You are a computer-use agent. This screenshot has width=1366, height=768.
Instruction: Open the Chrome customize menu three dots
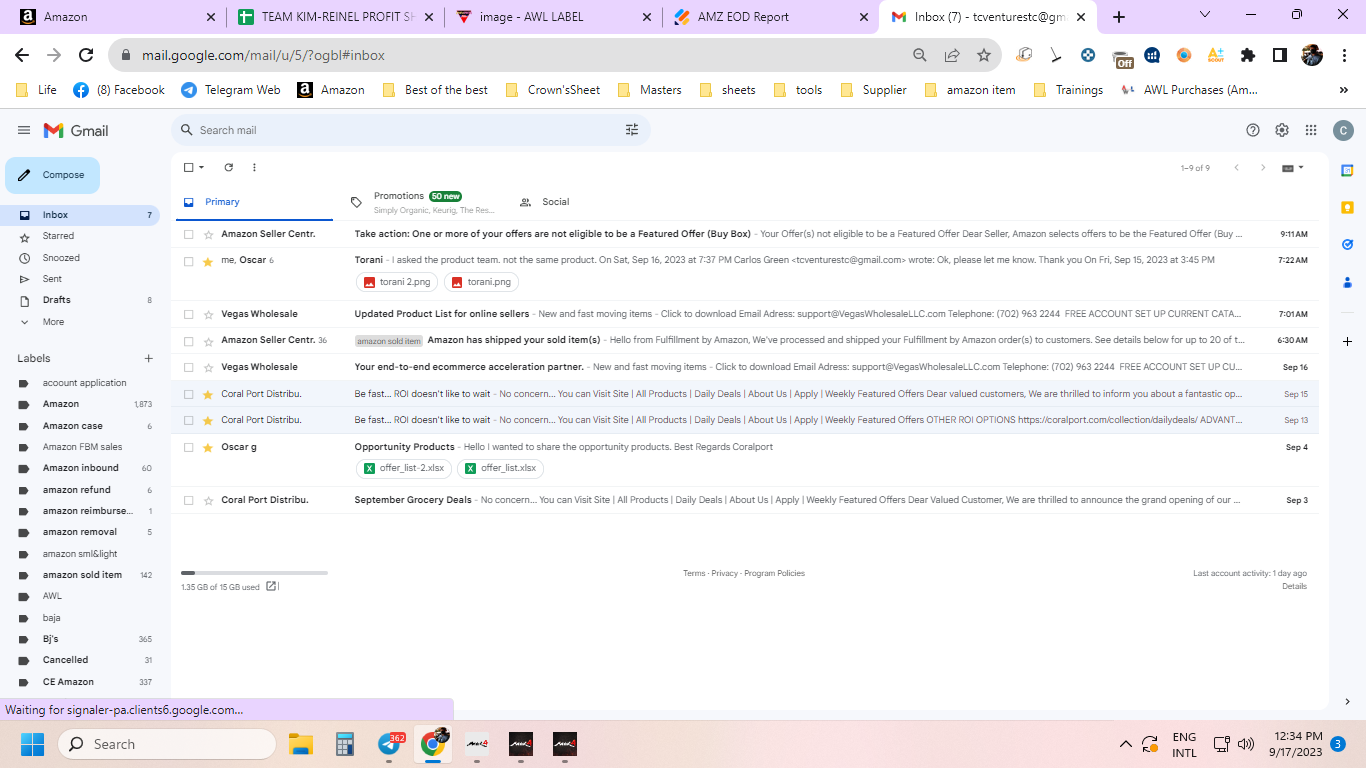(x=1344, y=55)
